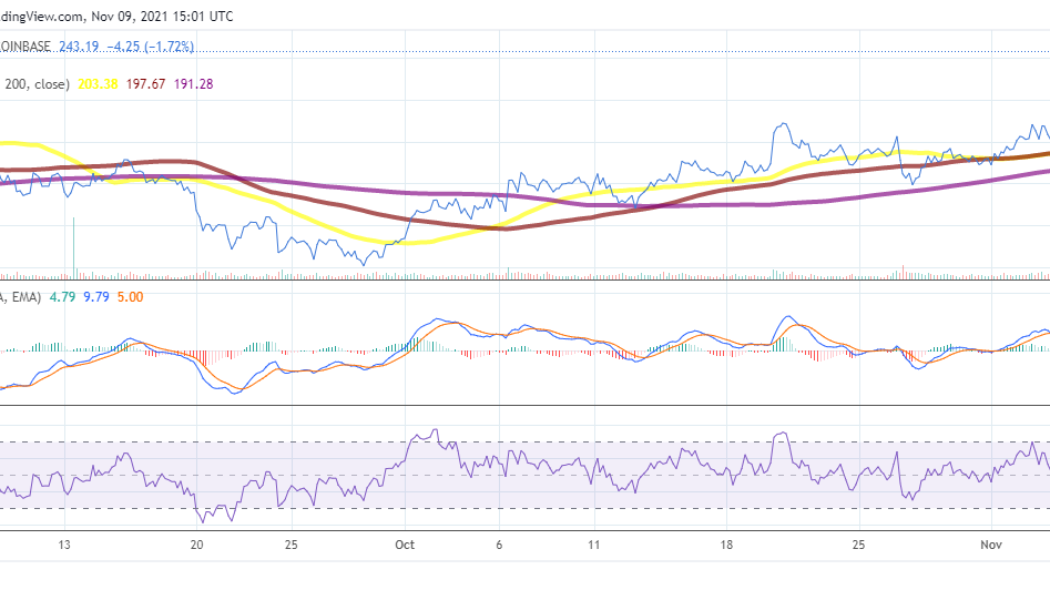This screenshot has height=600, width=1050.
Task: Toggle the EMA indicator legend row
Action: (x=20, y=296)
